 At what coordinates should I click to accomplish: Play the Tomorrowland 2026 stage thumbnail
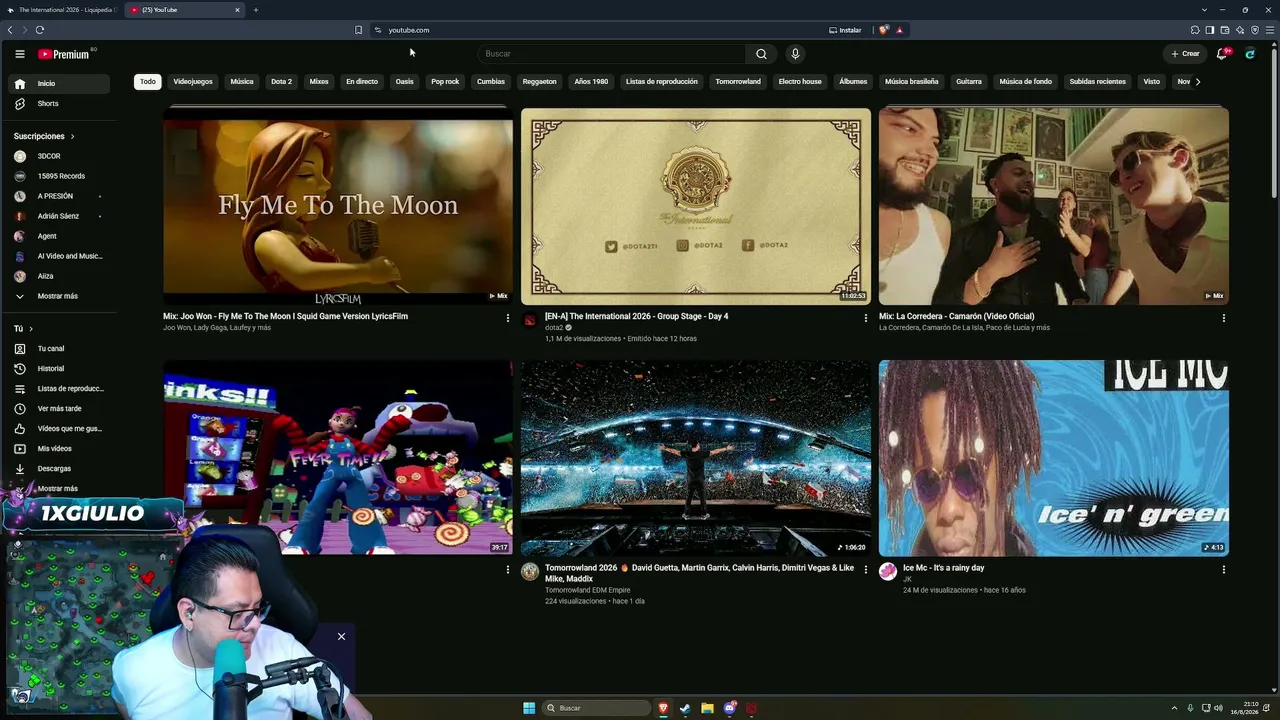(x=696, y=458)
